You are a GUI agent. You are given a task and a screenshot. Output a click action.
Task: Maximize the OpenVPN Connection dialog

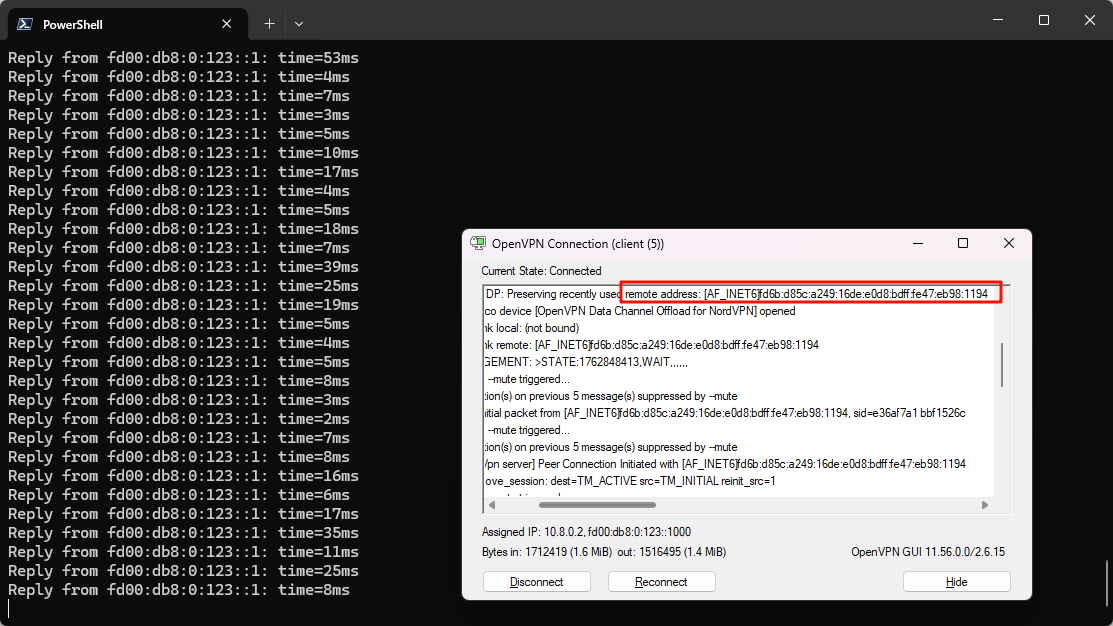pos(963,243)
